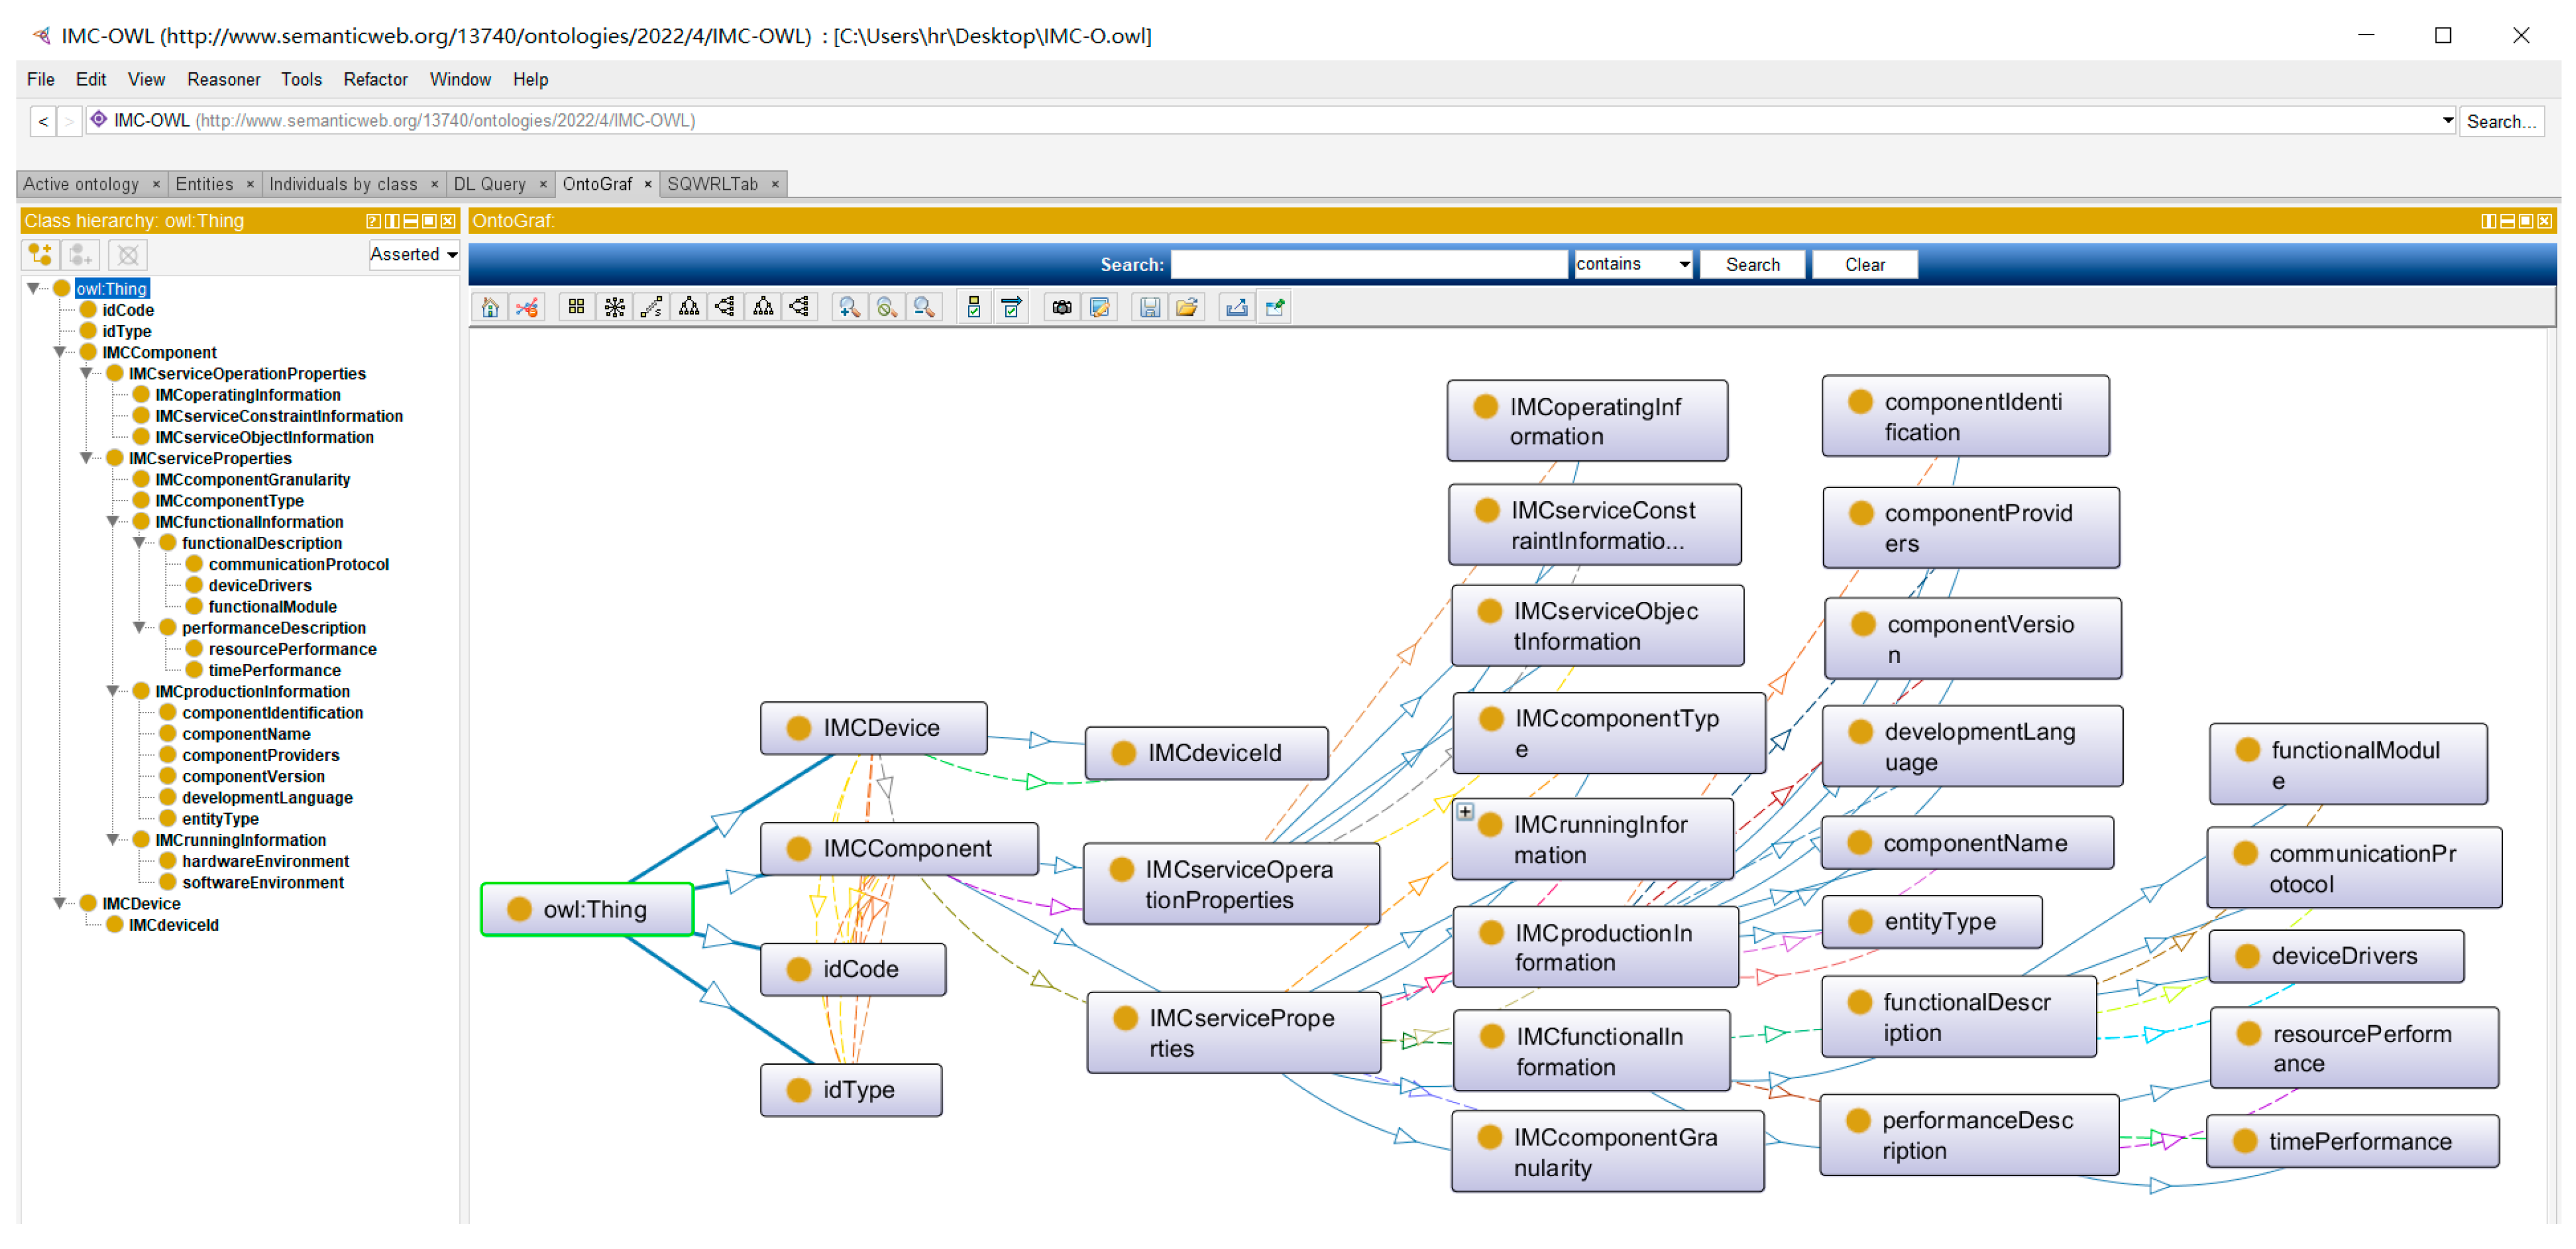Viewport: 2576px width, 1249px height.
Task: Apply the grid layout icon
Action: click(x=576, y=308)
